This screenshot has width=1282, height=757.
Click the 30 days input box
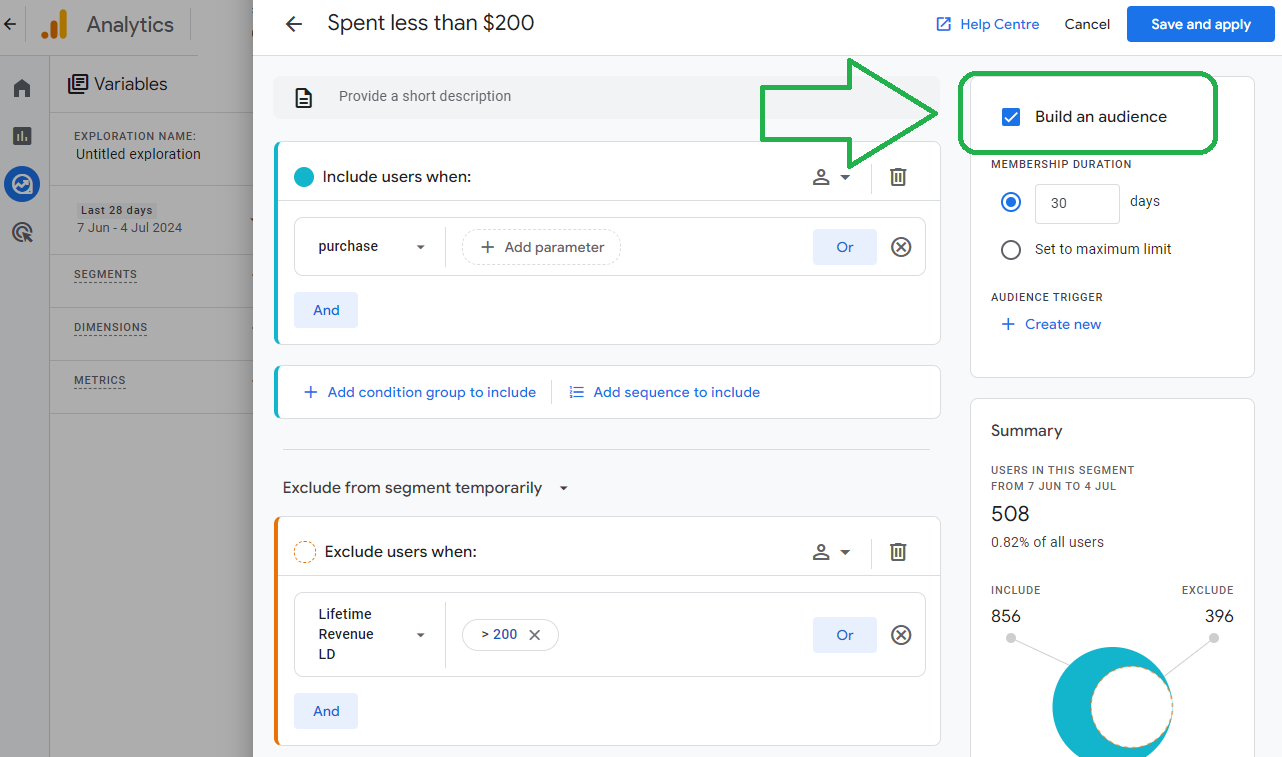1077,203
